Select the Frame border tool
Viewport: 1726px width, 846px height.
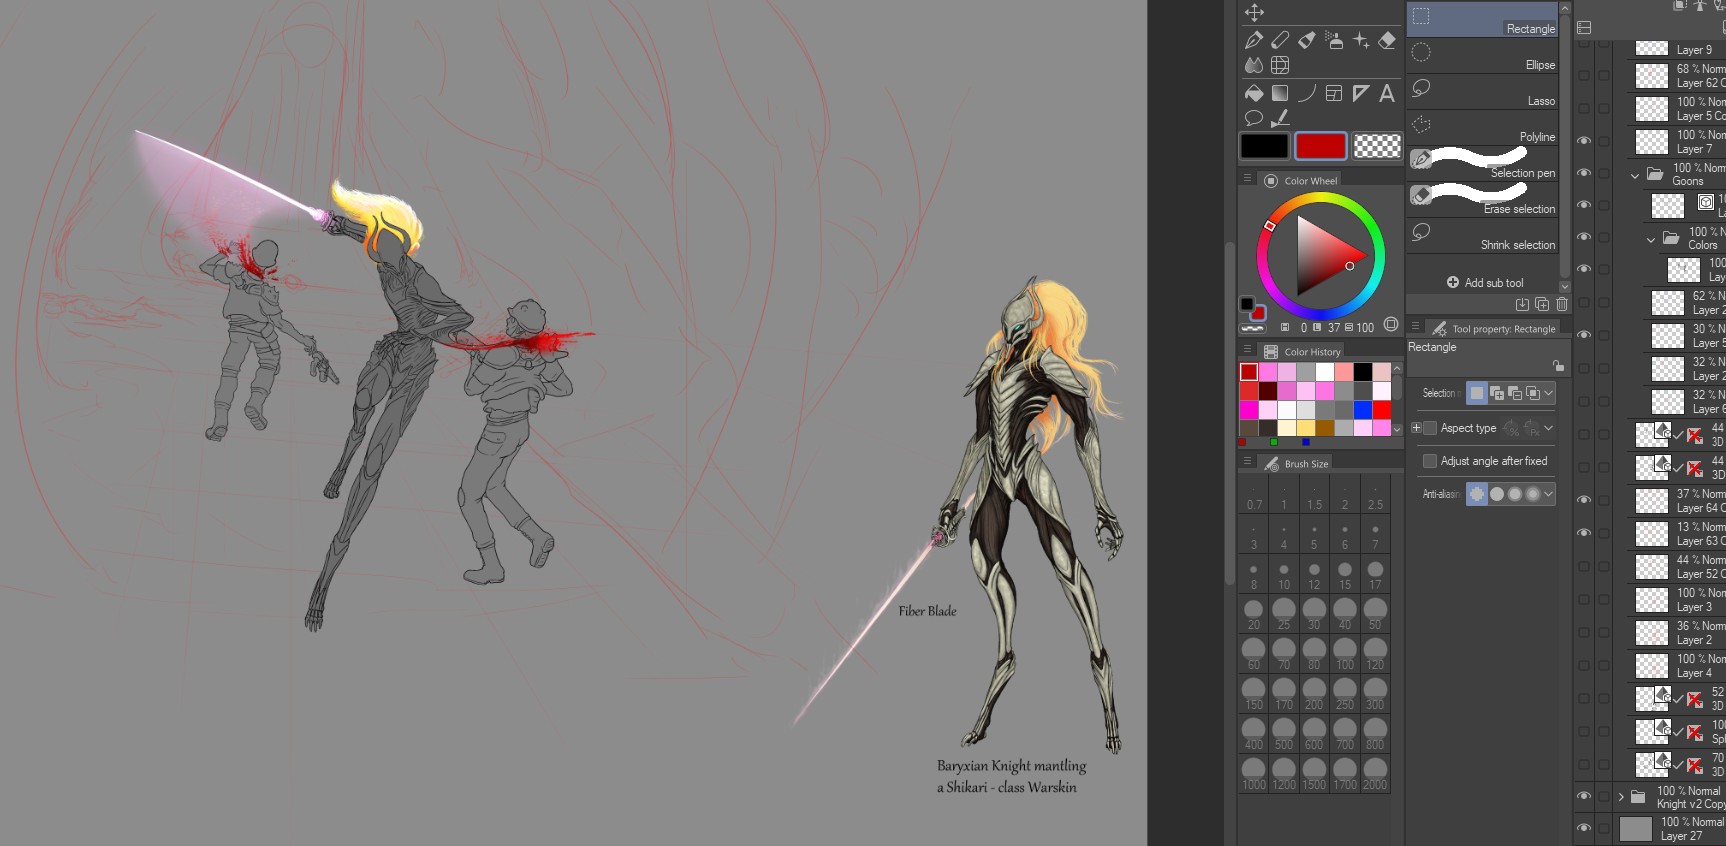[1334, 93]
